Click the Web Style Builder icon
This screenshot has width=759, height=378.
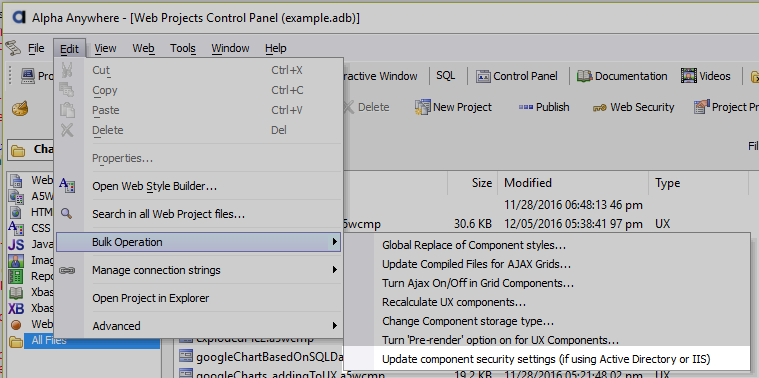point(67,185)
